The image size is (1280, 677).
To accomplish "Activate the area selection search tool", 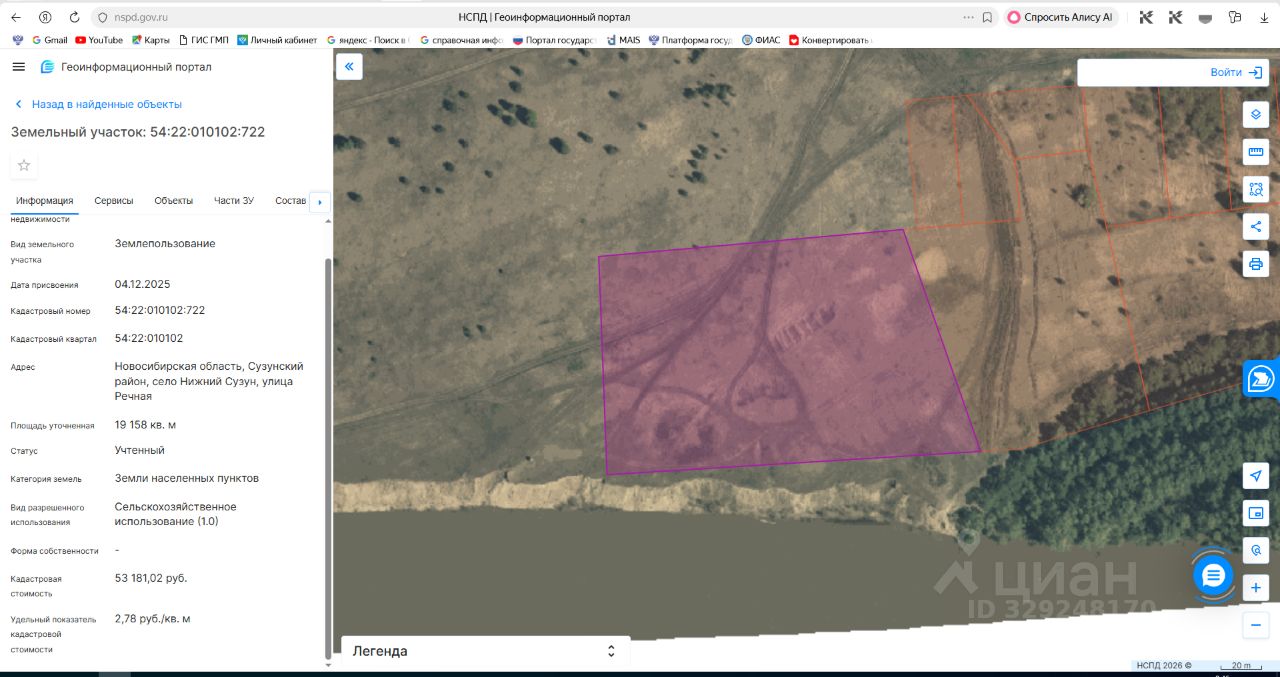I will coord(1256,188).
